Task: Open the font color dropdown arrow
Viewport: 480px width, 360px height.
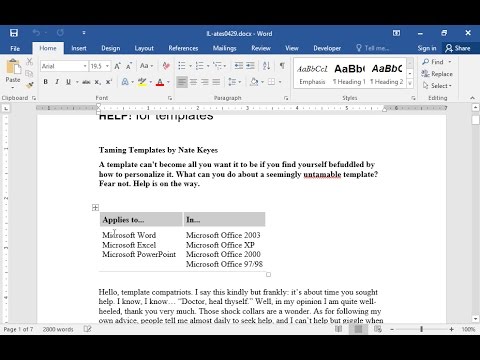Action: (168, 82)
